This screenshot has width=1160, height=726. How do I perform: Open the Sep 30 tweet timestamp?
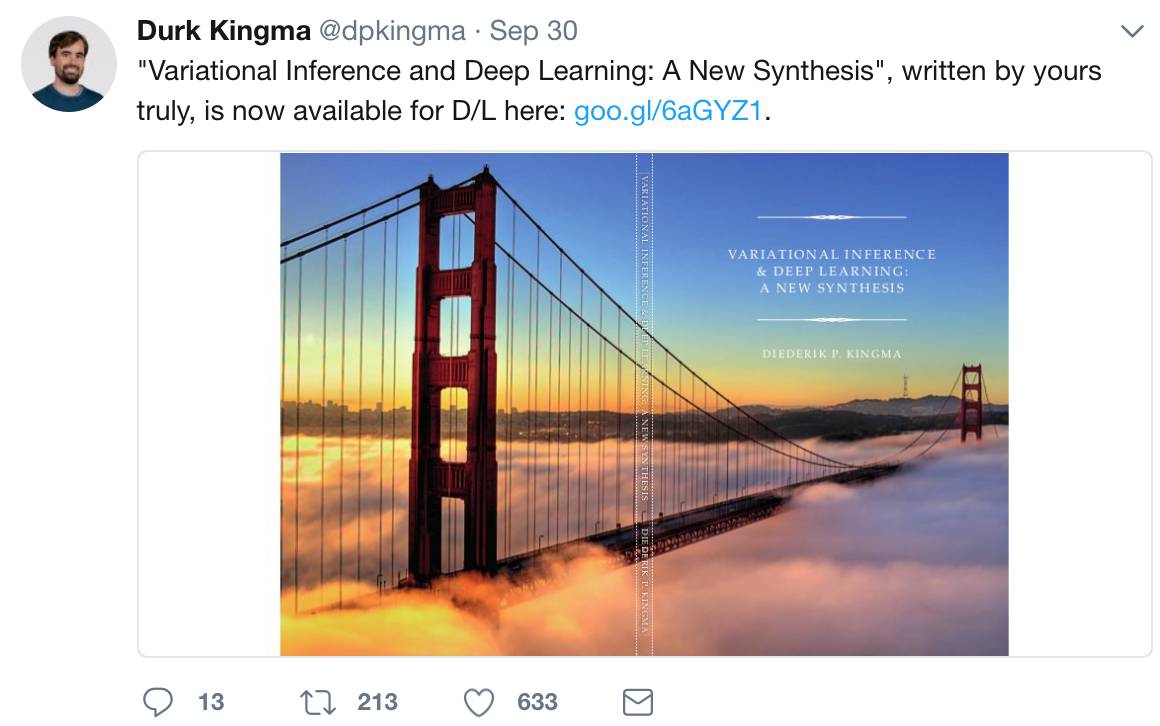pos(533,31)
